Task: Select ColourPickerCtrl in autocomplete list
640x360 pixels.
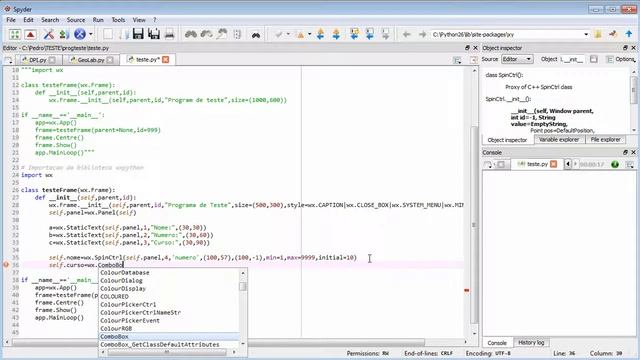Action: point(169,304)
